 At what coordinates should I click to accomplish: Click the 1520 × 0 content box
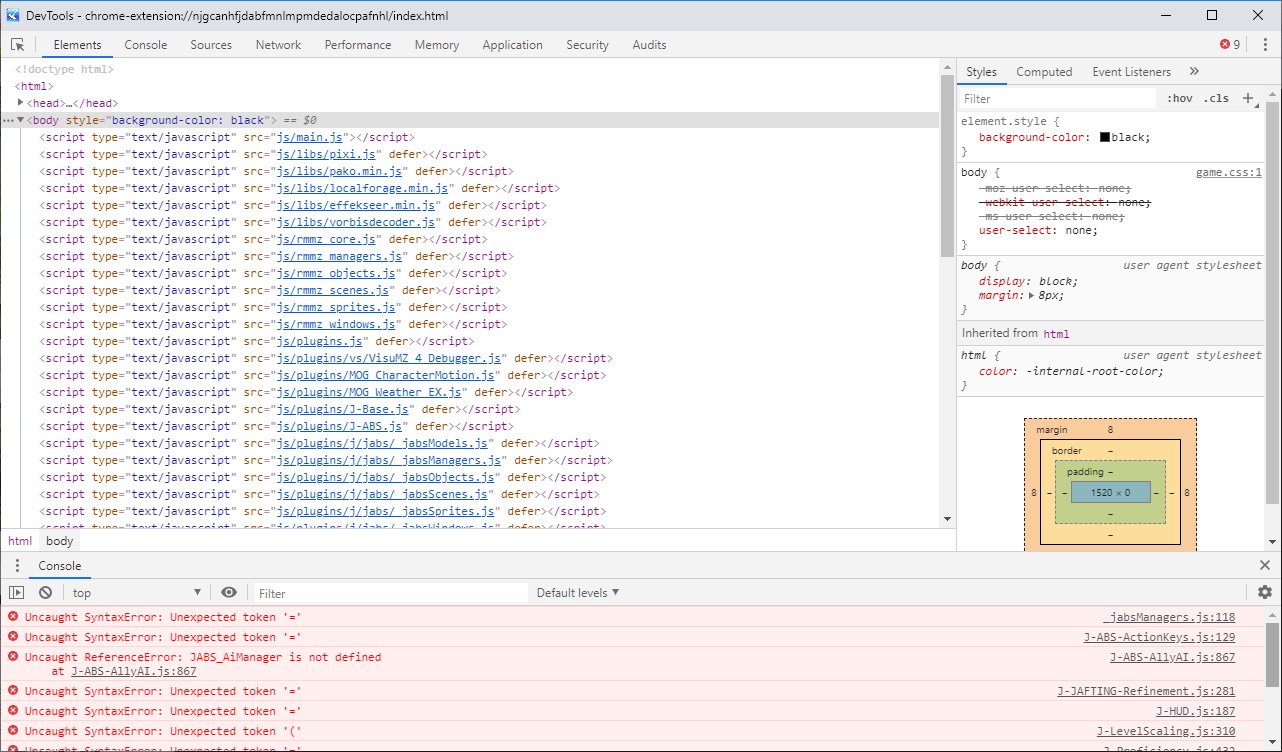point(1110,492)
